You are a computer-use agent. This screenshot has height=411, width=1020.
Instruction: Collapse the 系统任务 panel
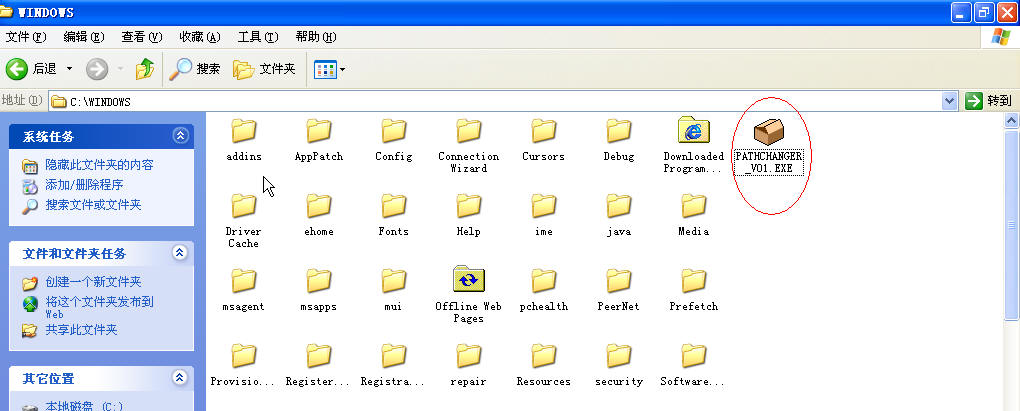tap(180, 135)
